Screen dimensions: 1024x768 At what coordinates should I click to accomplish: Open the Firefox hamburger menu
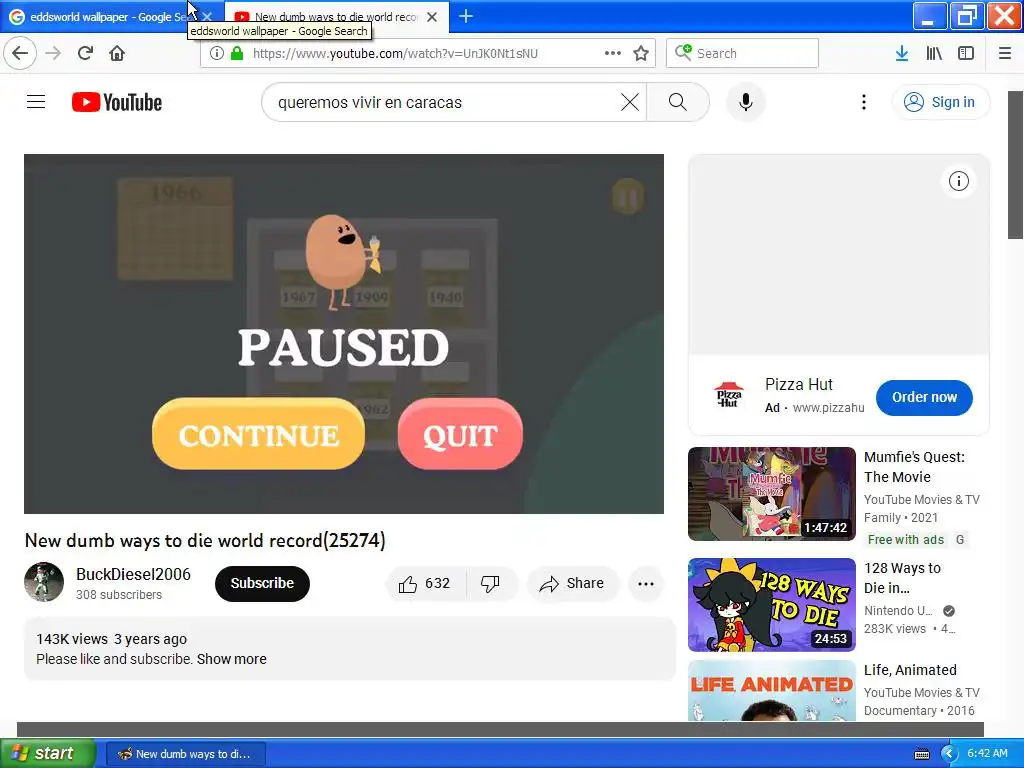tap(1004, 53)
